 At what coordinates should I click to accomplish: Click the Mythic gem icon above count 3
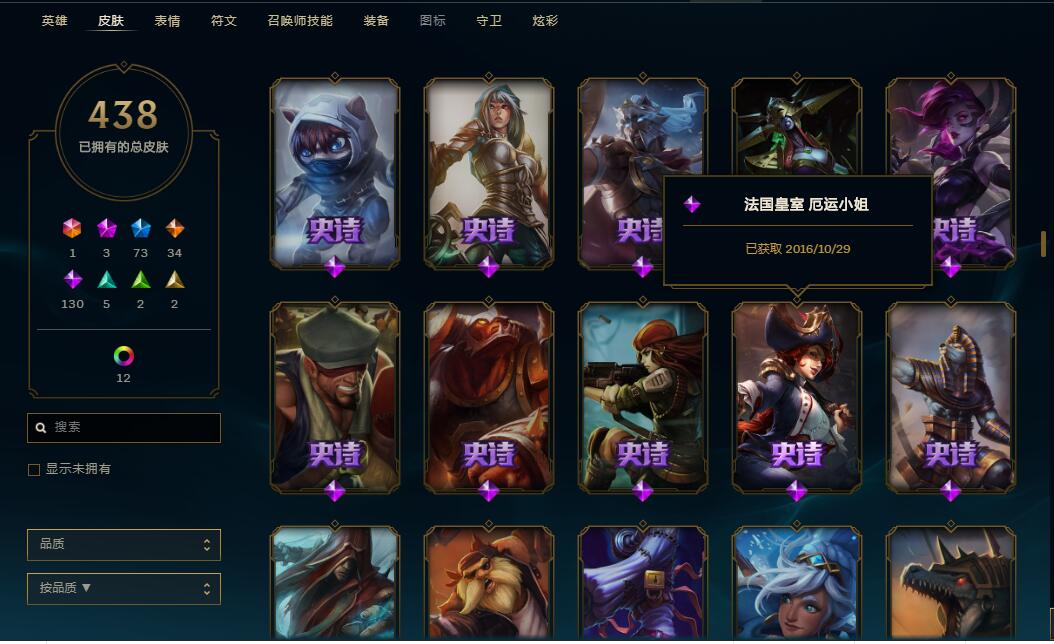[x=106, y=229]
